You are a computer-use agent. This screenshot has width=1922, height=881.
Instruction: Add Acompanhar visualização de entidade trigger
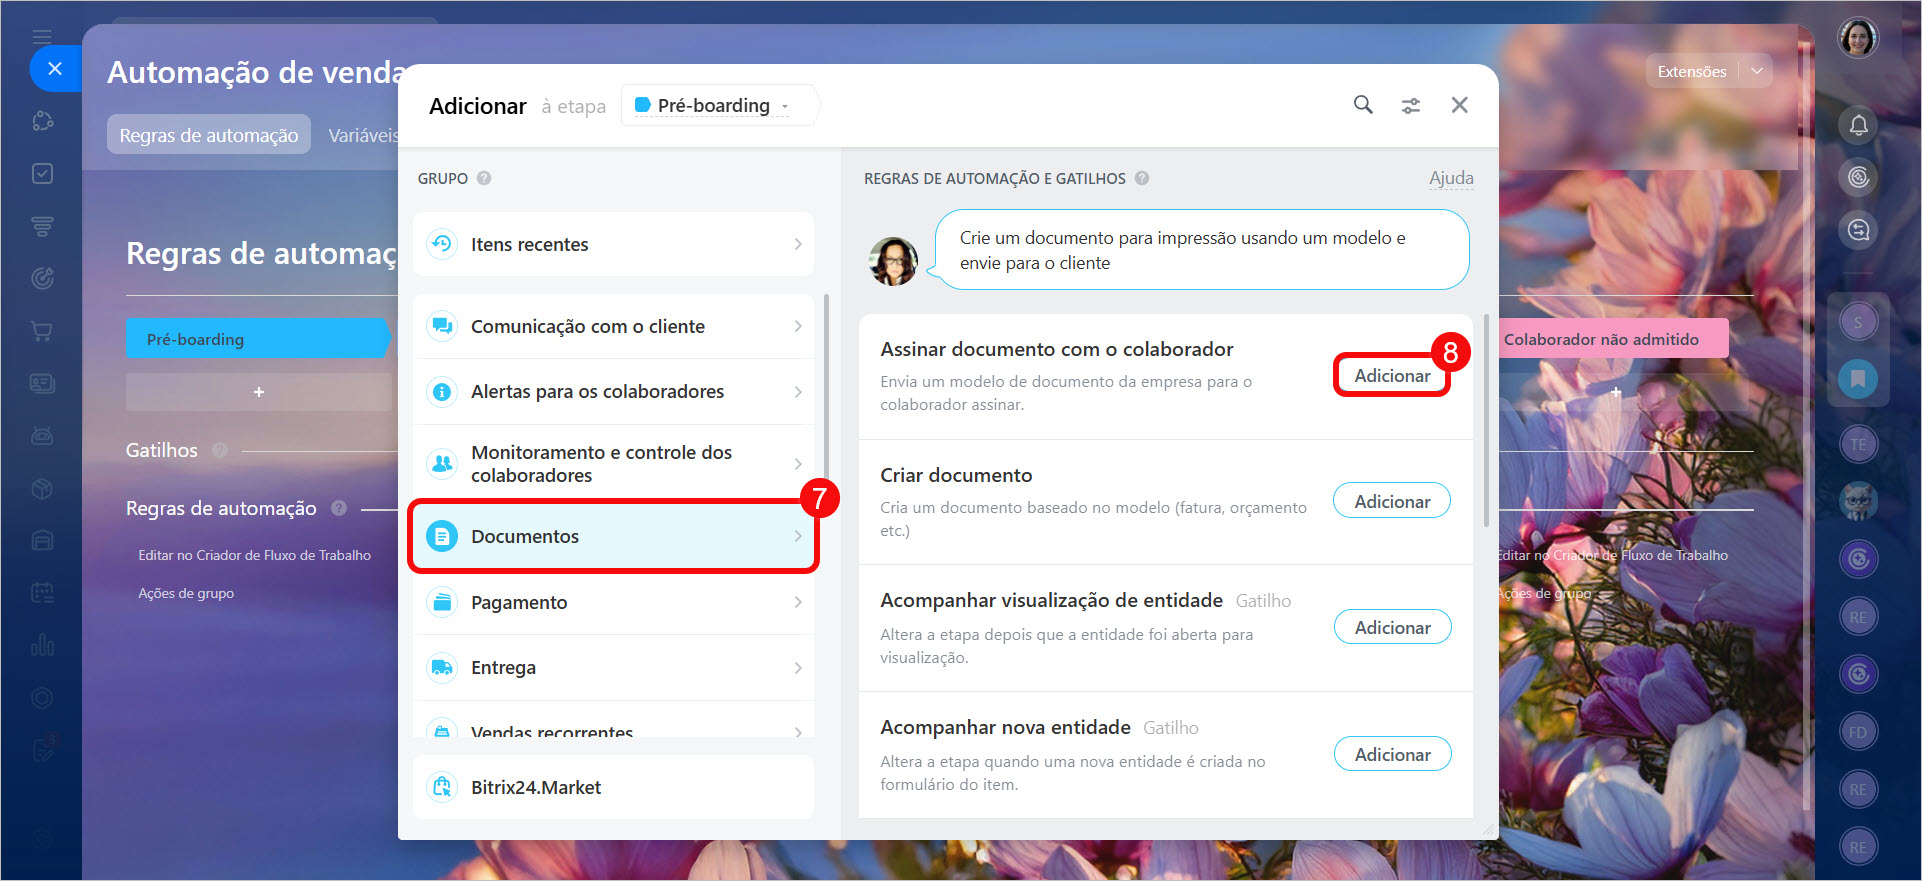tap(1392, 627)
